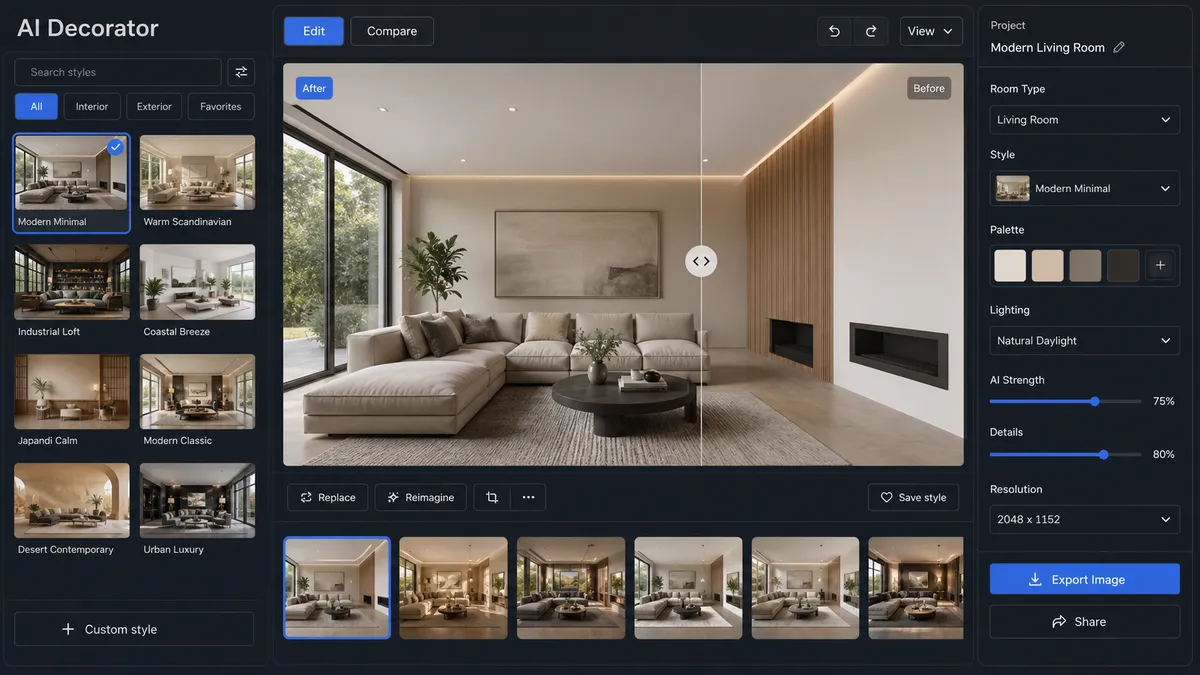The image size is (1200, 675).
Task: Select the dark charcoal palette swatch
Action: 1123,266
